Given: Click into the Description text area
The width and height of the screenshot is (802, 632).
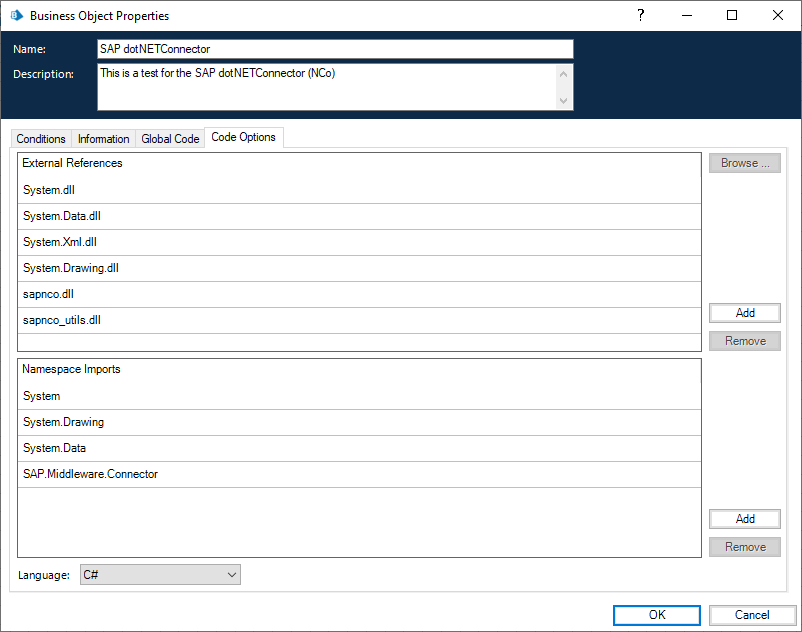Looking at the screenshot, I should click(x=326, y=87).
